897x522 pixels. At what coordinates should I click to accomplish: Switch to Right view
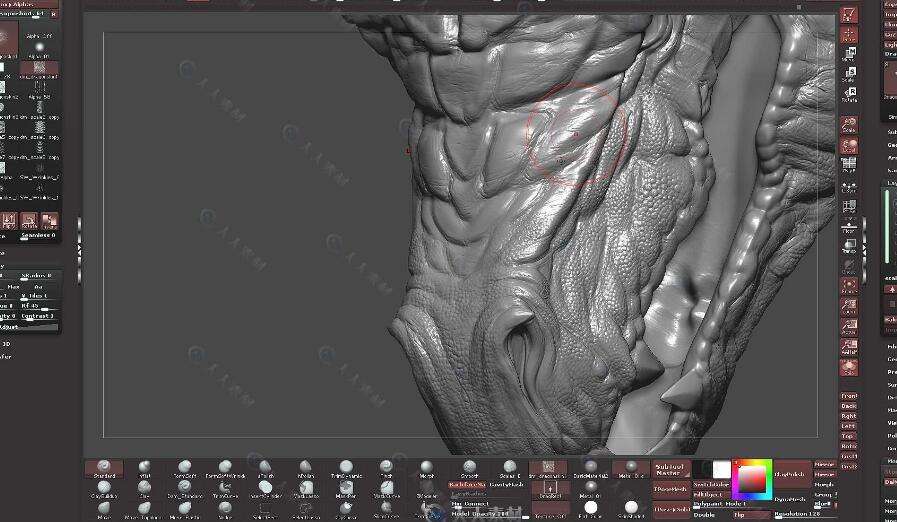coord(849,416)
